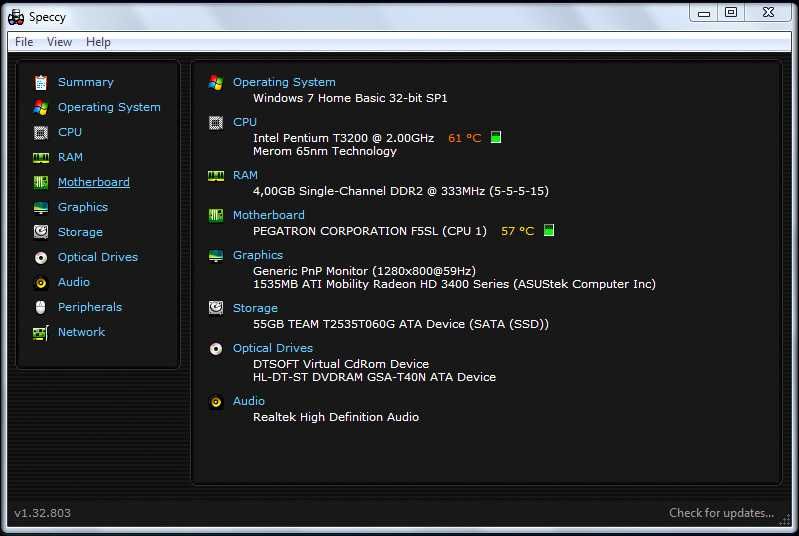Click version number v1.32.803 in status bar
Screen dimensions: 799x536
coord(42,513)
